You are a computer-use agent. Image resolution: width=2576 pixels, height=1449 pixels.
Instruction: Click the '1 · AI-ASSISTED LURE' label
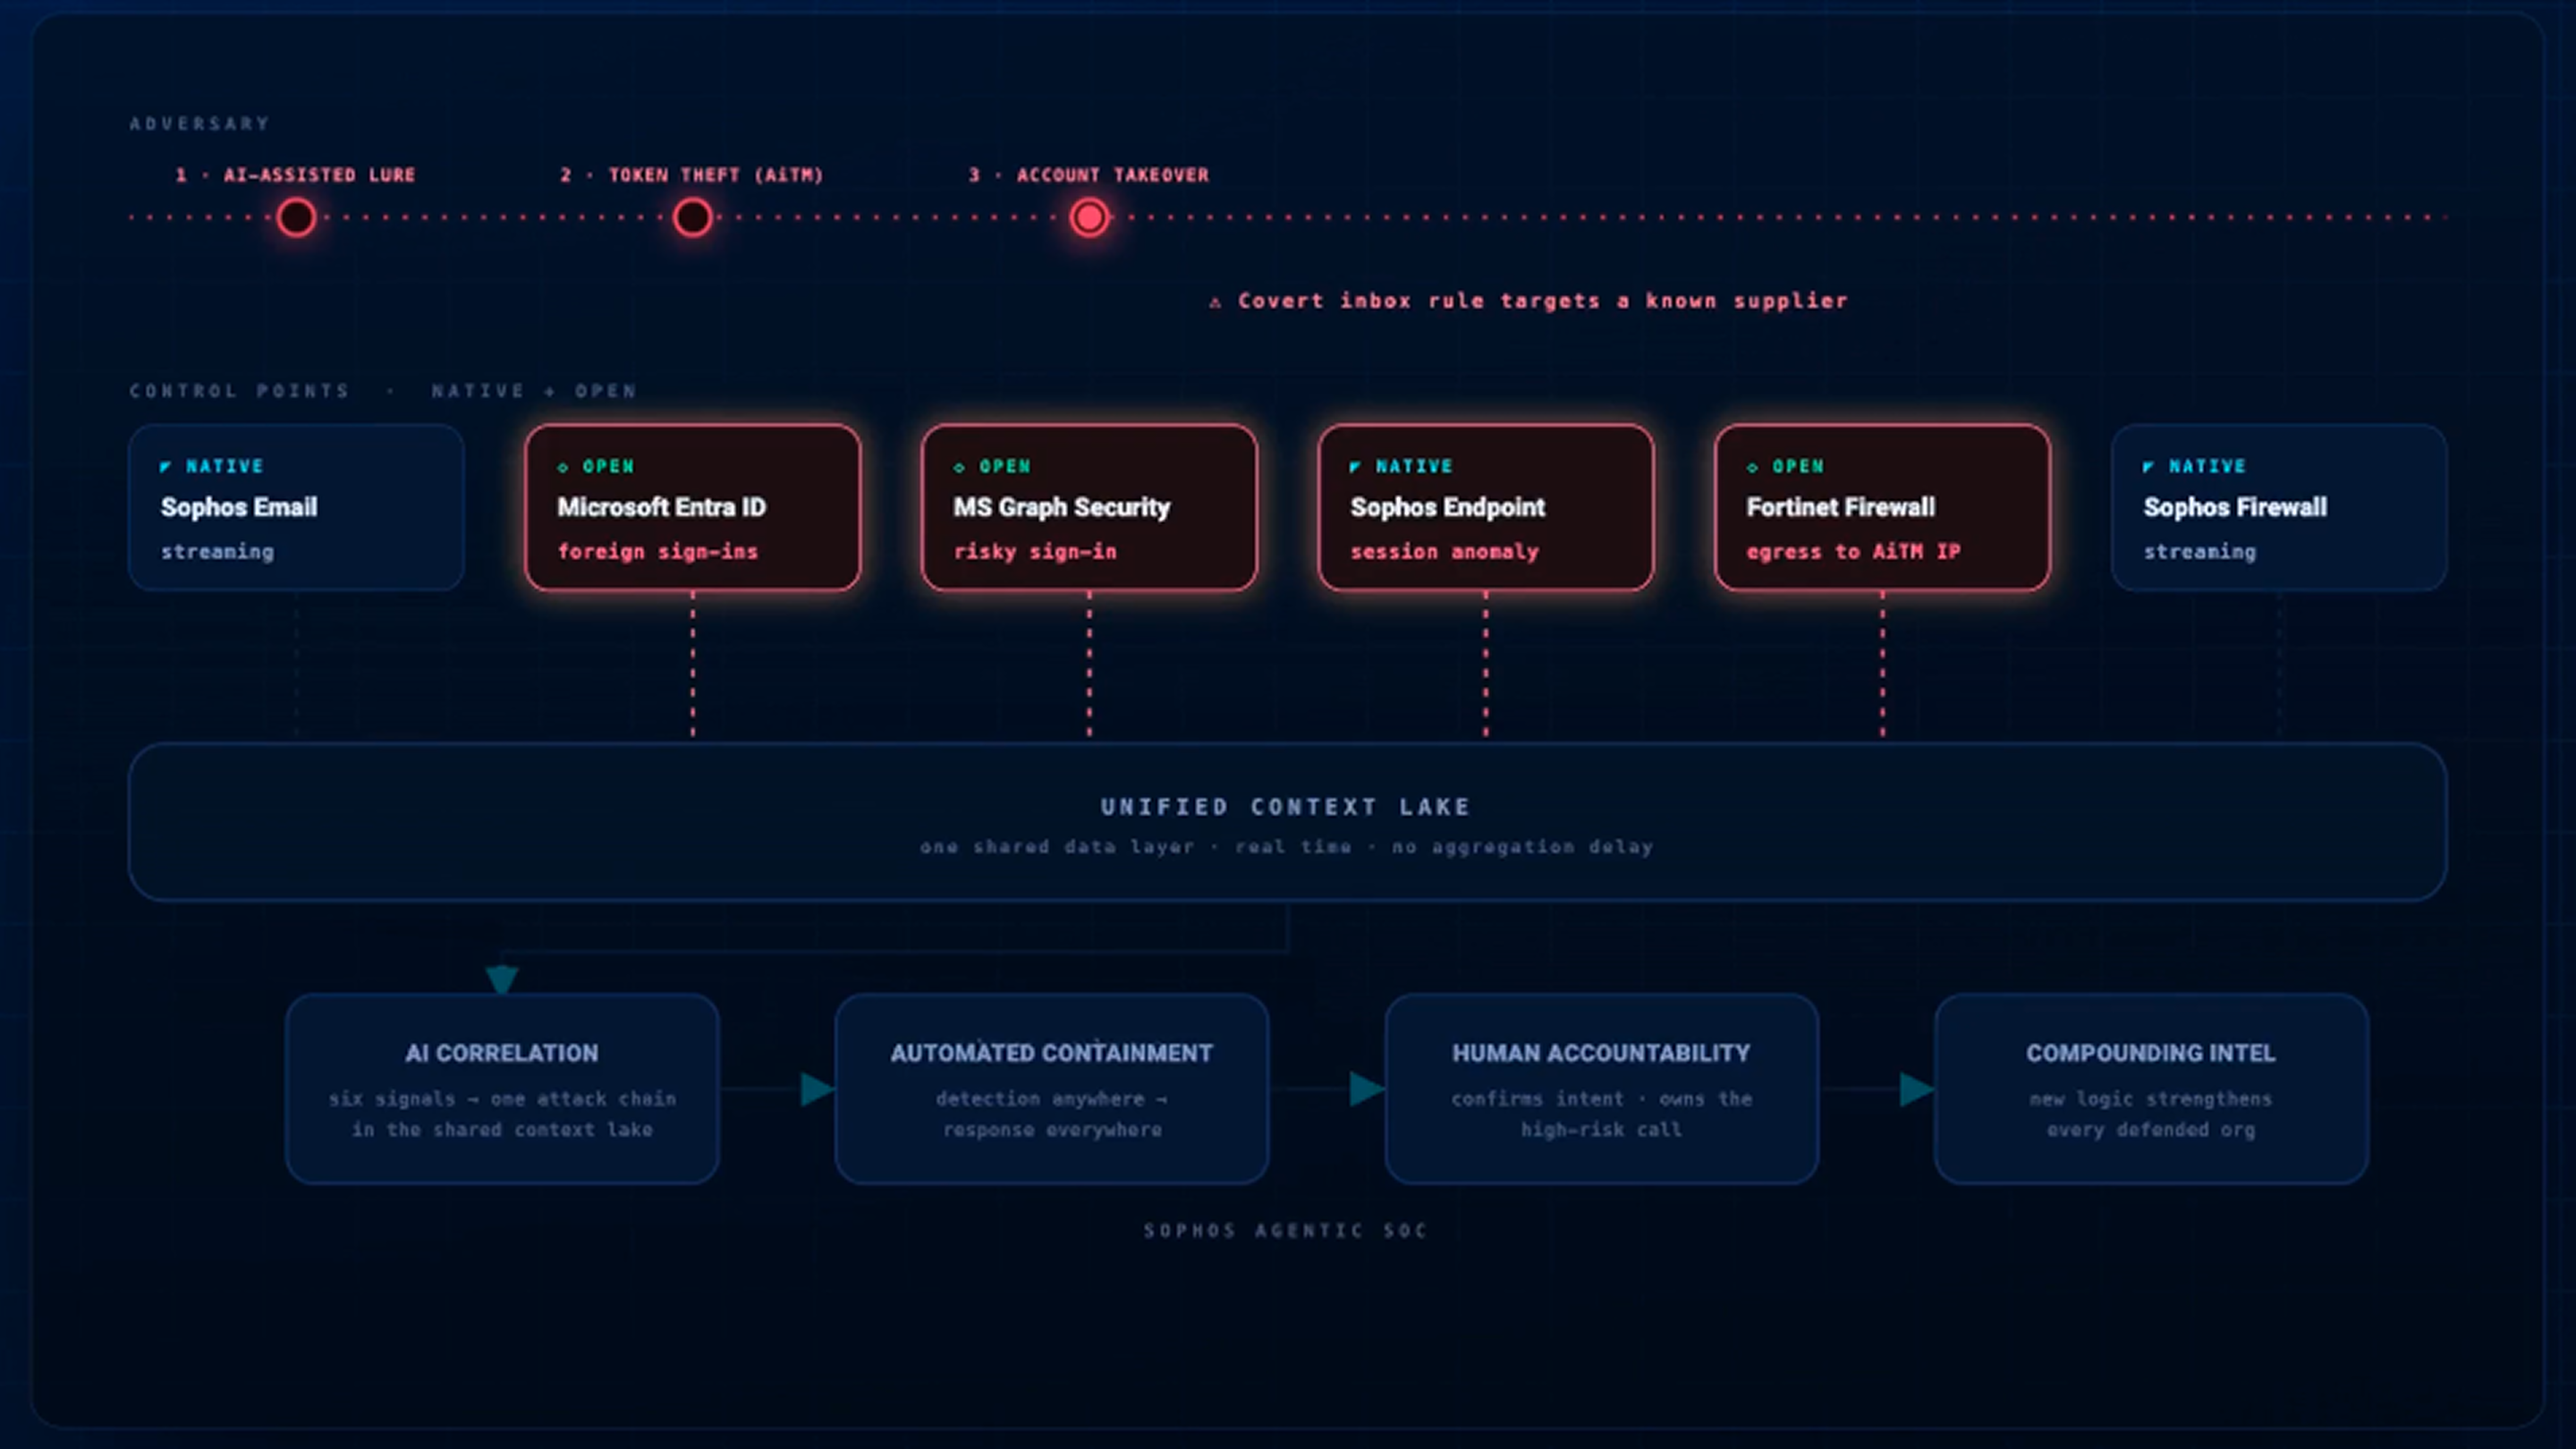coord(295,175)
